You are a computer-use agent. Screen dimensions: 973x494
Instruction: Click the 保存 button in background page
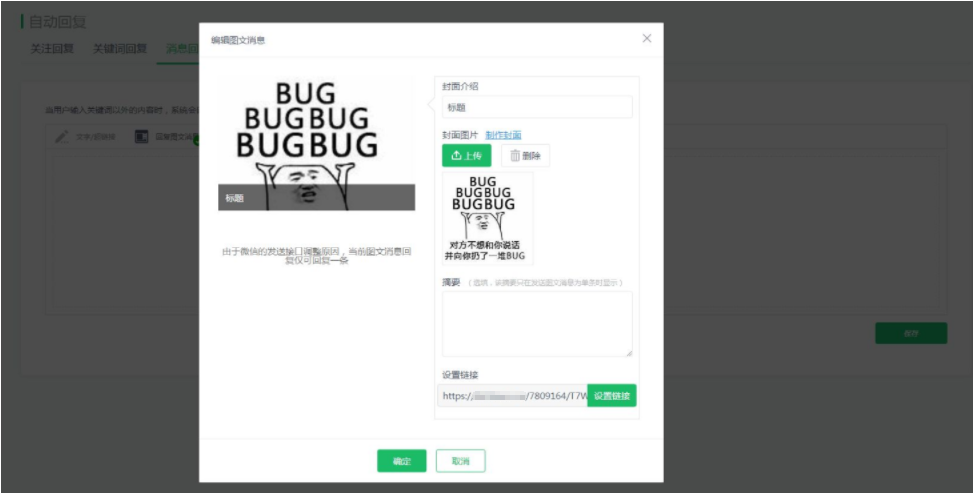911,333
